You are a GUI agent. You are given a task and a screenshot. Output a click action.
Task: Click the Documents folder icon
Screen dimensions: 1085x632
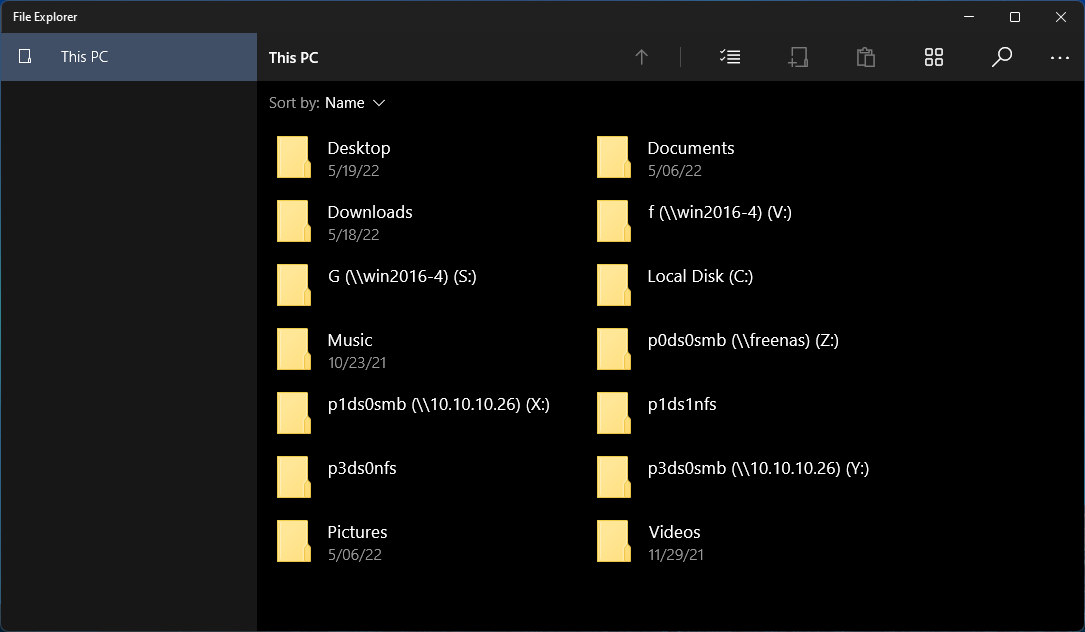(614, 157)
